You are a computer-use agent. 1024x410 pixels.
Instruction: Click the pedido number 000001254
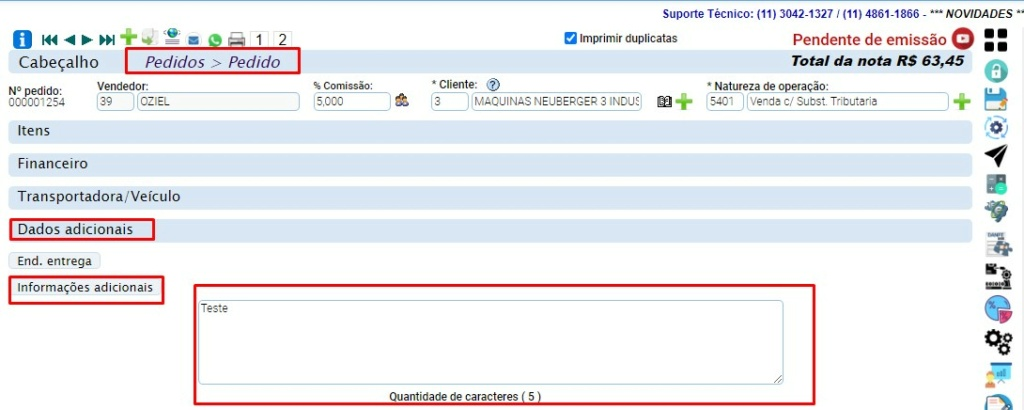pyautogui.click(x=37, y=102)
